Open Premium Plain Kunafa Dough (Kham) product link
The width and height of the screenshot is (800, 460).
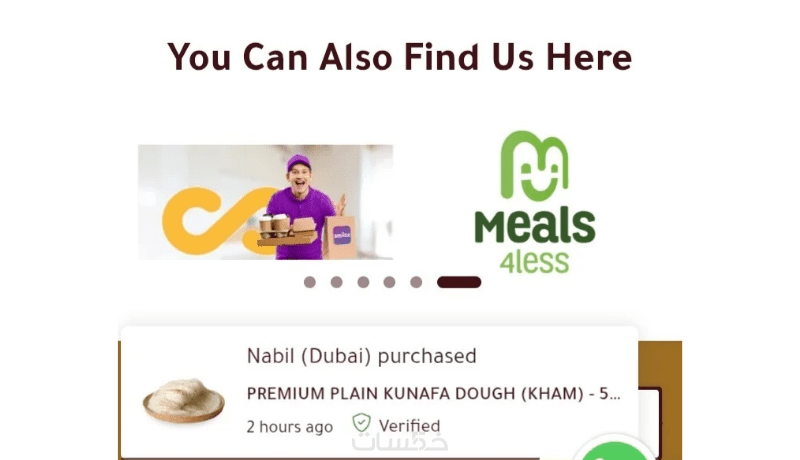tap(434, 394)
